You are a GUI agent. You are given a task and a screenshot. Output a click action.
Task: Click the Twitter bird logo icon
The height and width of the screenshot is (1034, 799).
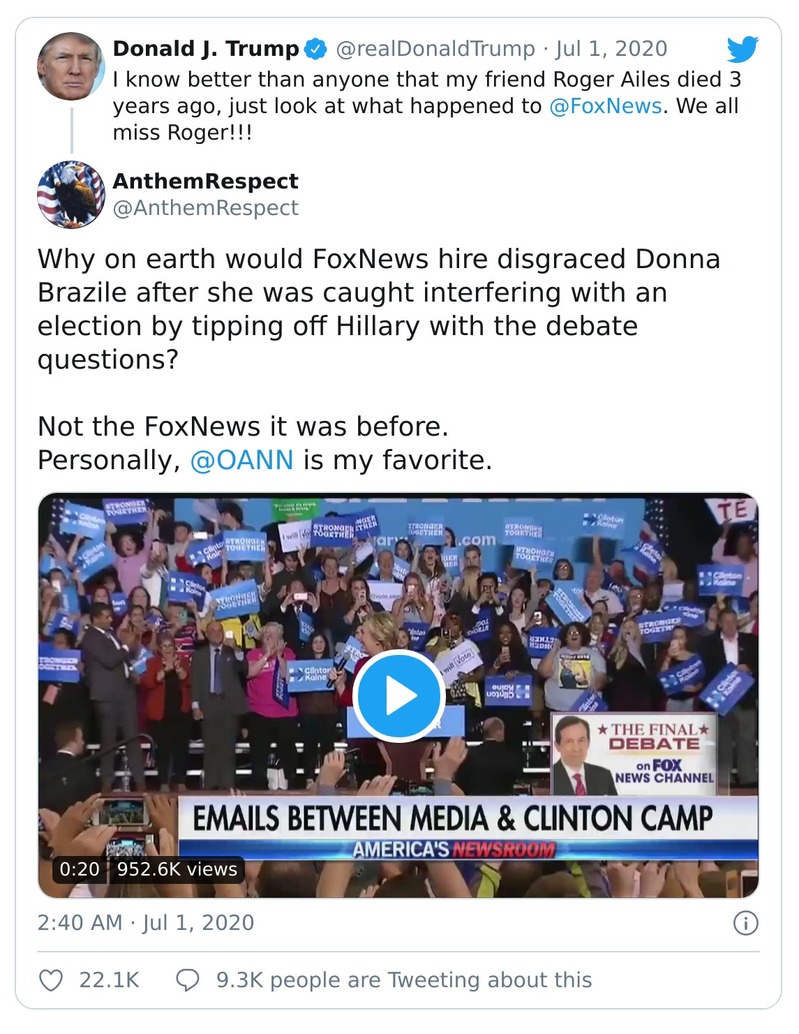point(744,47)
